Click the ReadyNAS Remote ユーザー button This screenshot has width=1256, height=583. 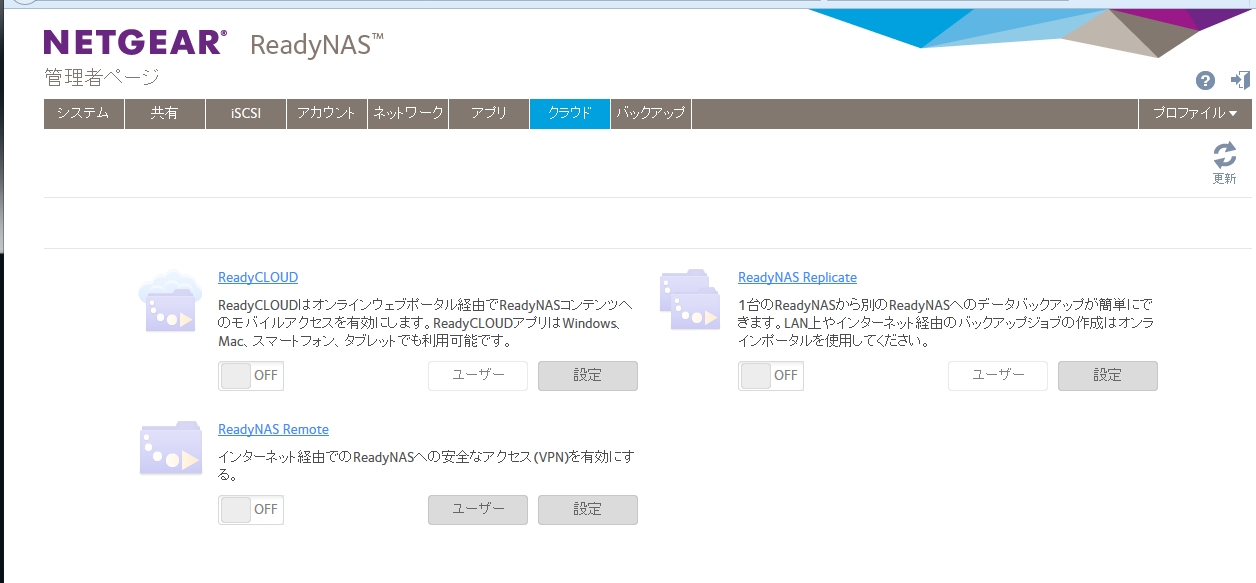(478, 510)
